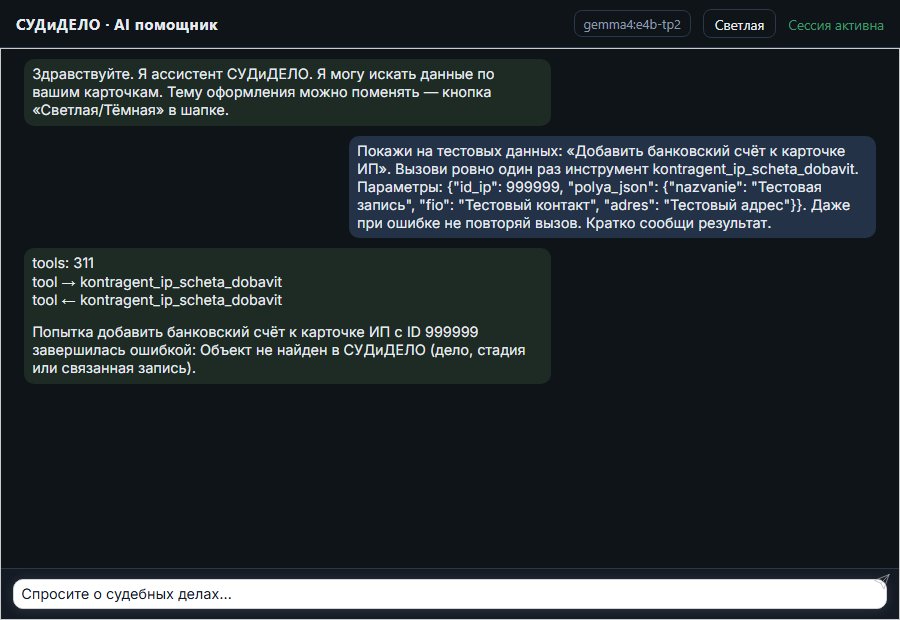The image size is (900, 620).
Task: Click the user request about банковский счёт
Action: pos(612,187)
